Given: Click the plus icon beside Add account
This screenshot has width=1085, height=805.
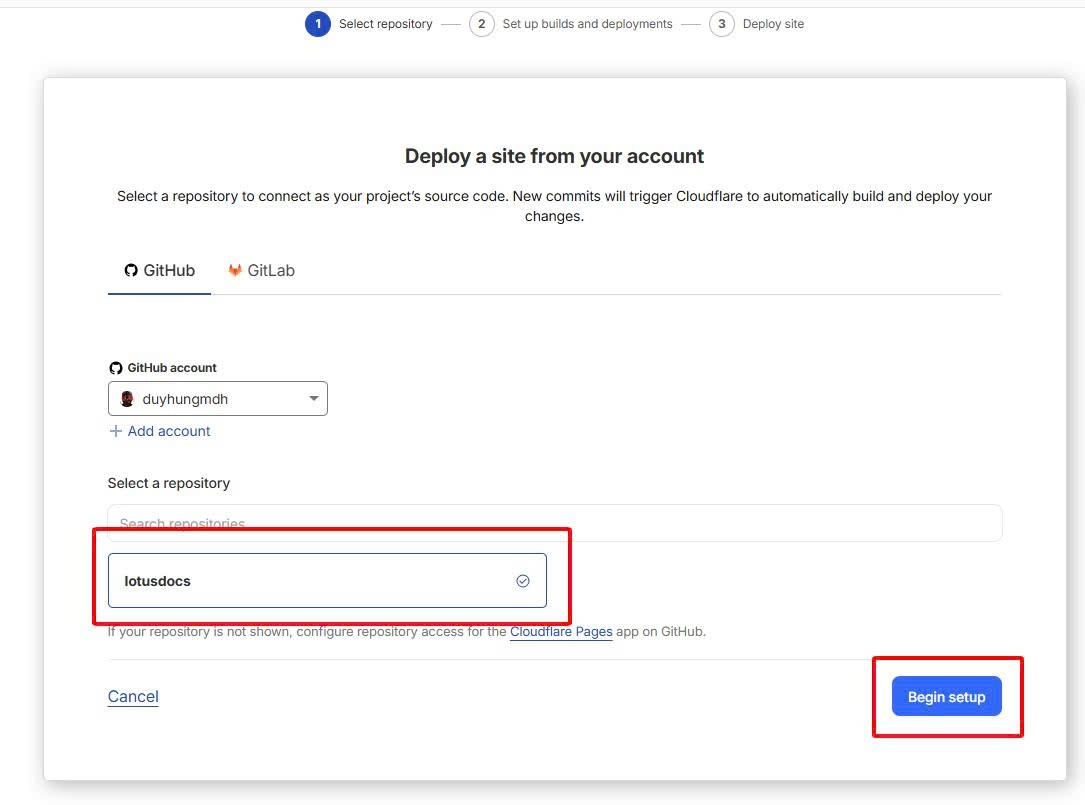Looking at the screenshot, I should pos(116,431).
